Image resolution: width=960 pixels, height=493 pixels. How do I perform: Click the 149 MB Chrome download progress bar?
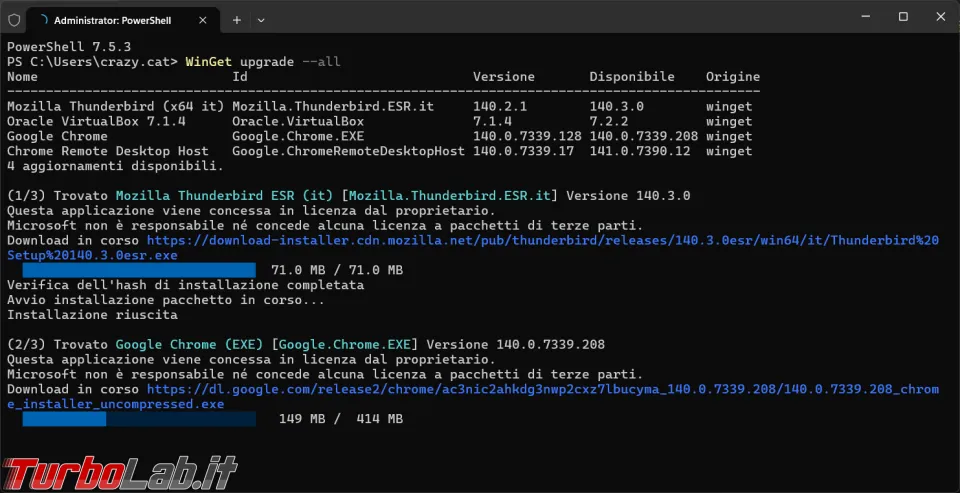click(139, 420)
